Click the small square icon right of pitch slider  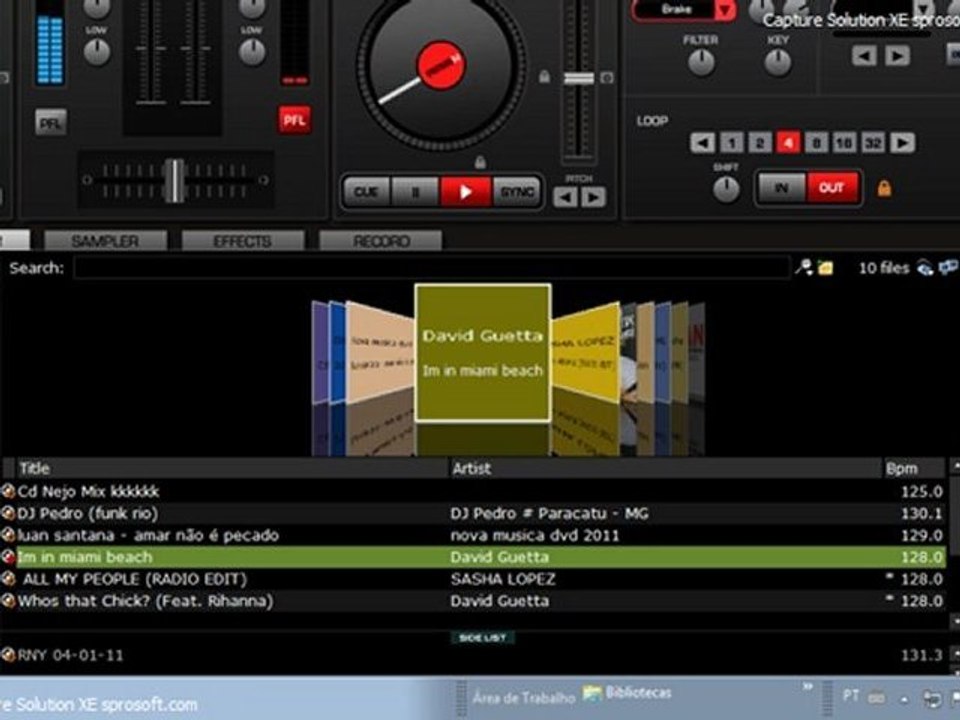[607, 78]
